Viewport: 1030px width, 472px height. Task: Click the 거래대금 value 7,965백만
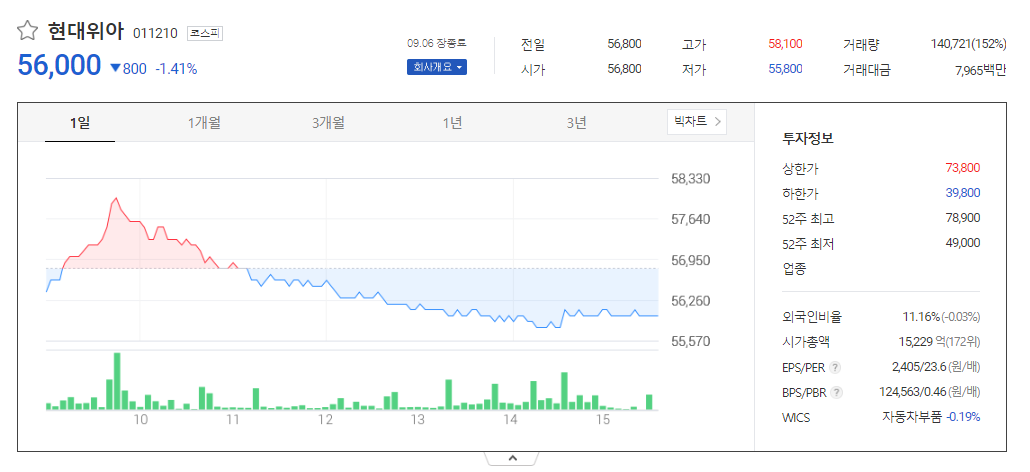click(x=980, y=70)
